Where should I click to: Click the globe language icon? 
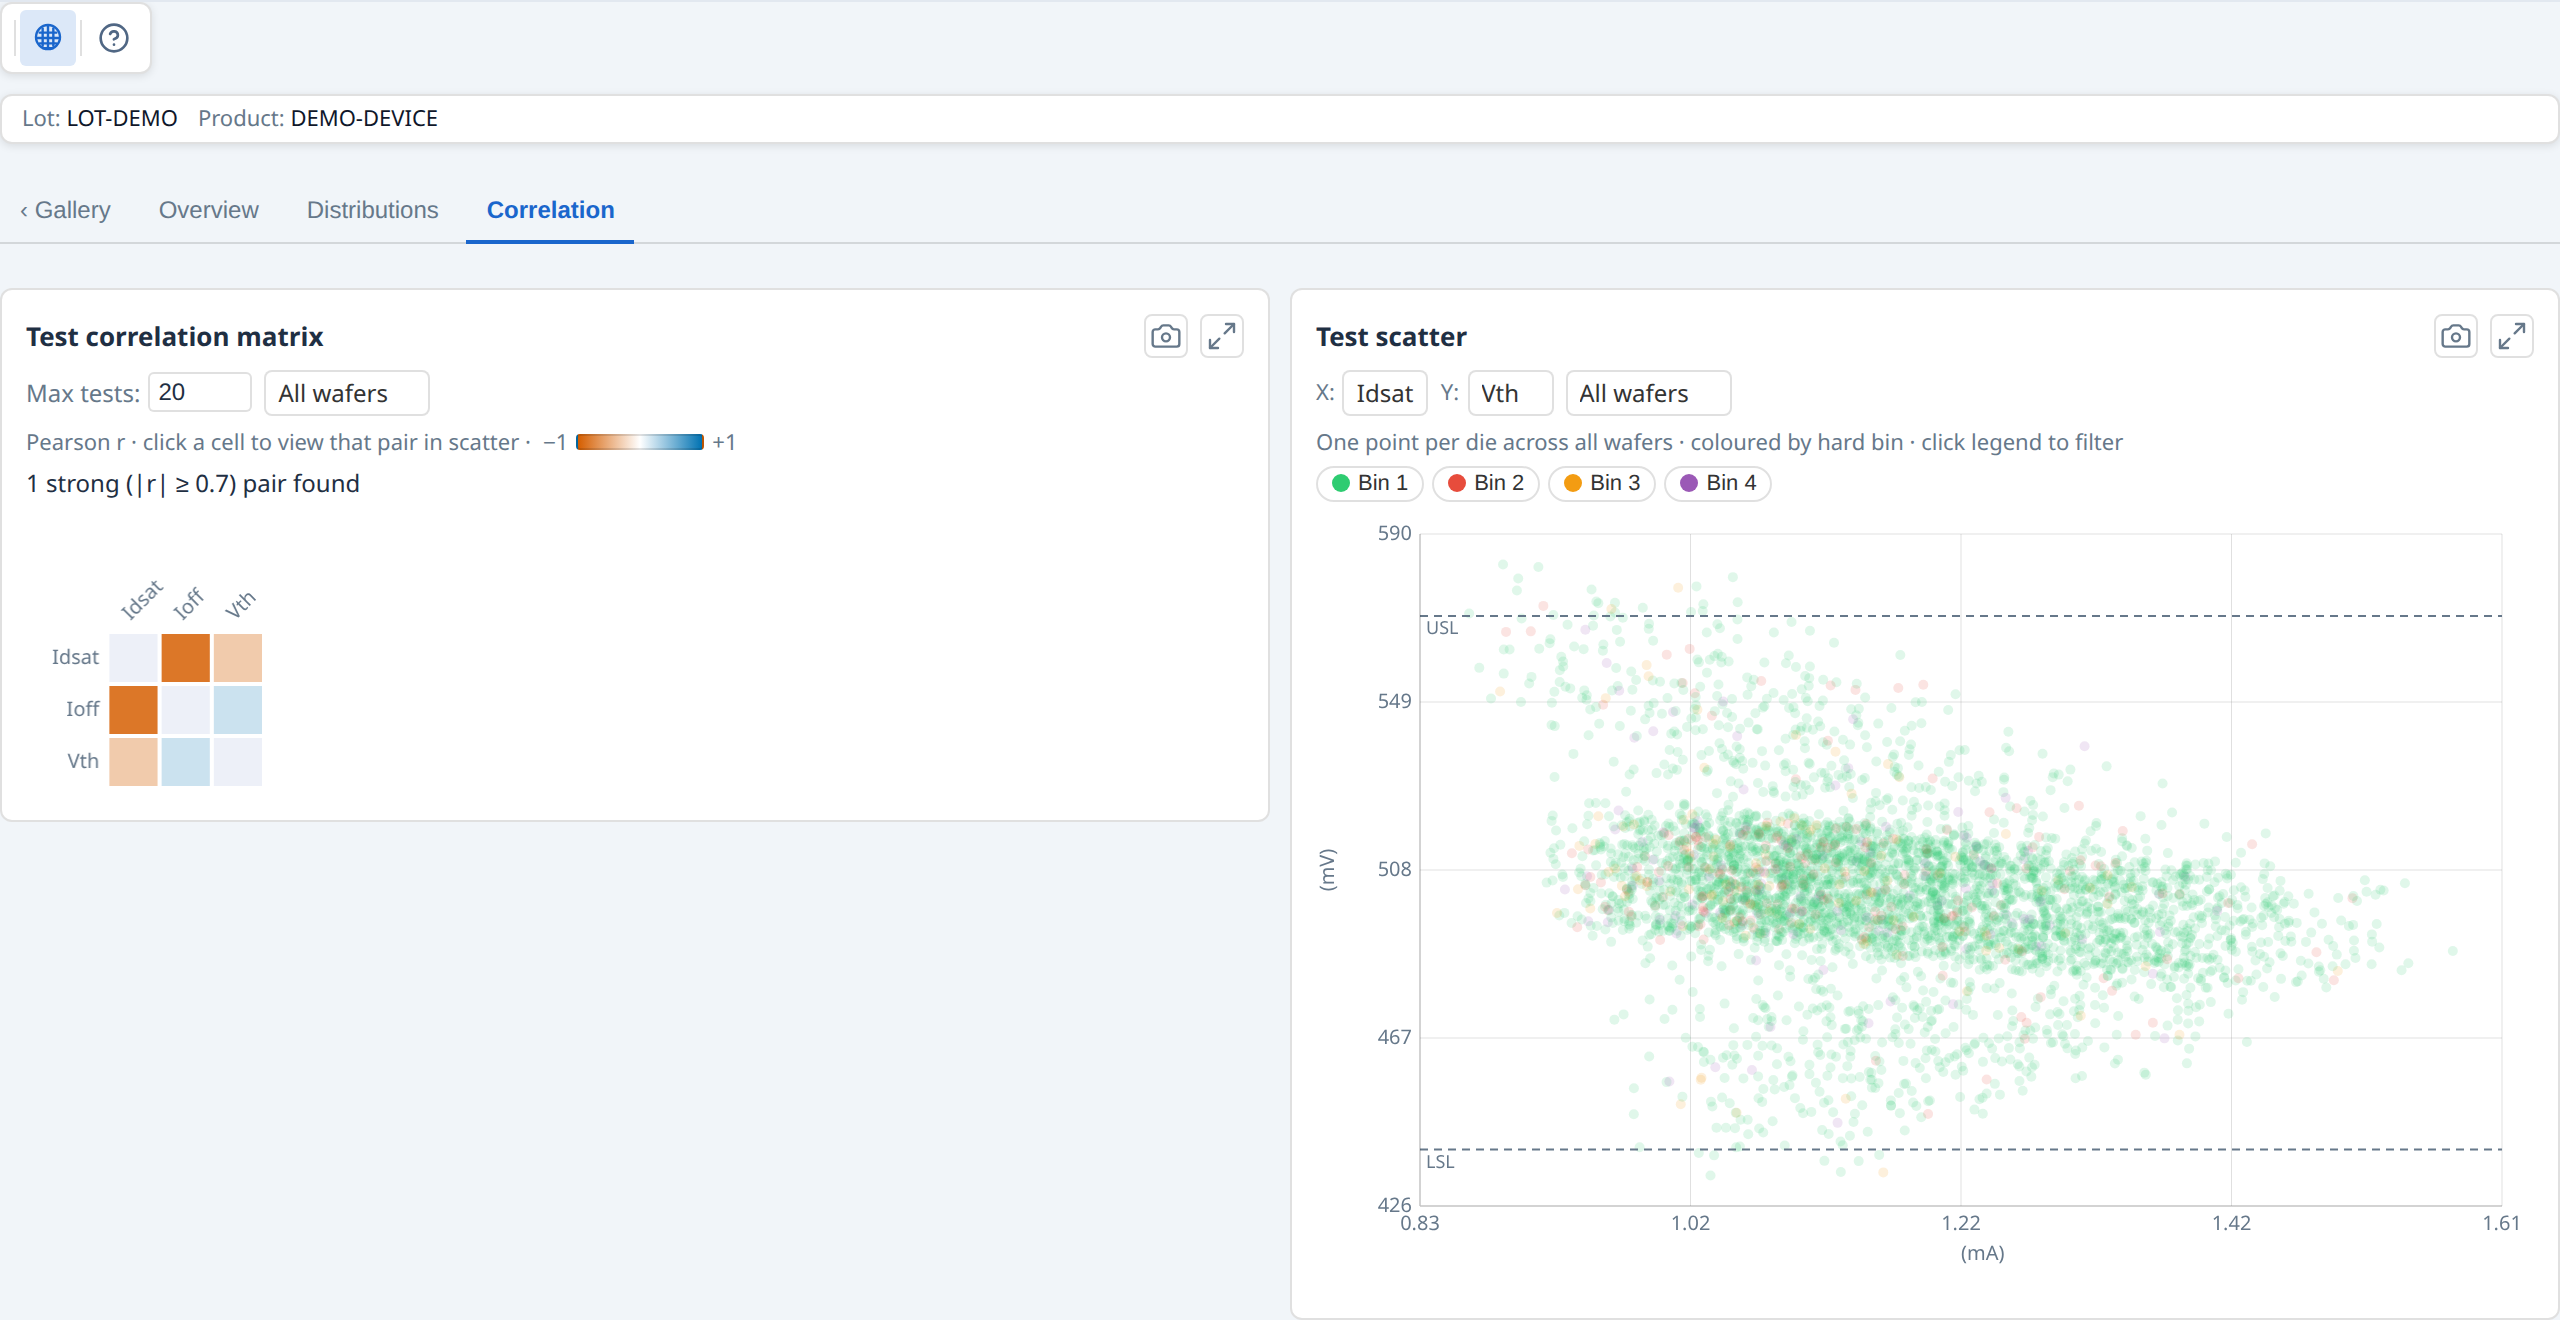tap(48, 38)
